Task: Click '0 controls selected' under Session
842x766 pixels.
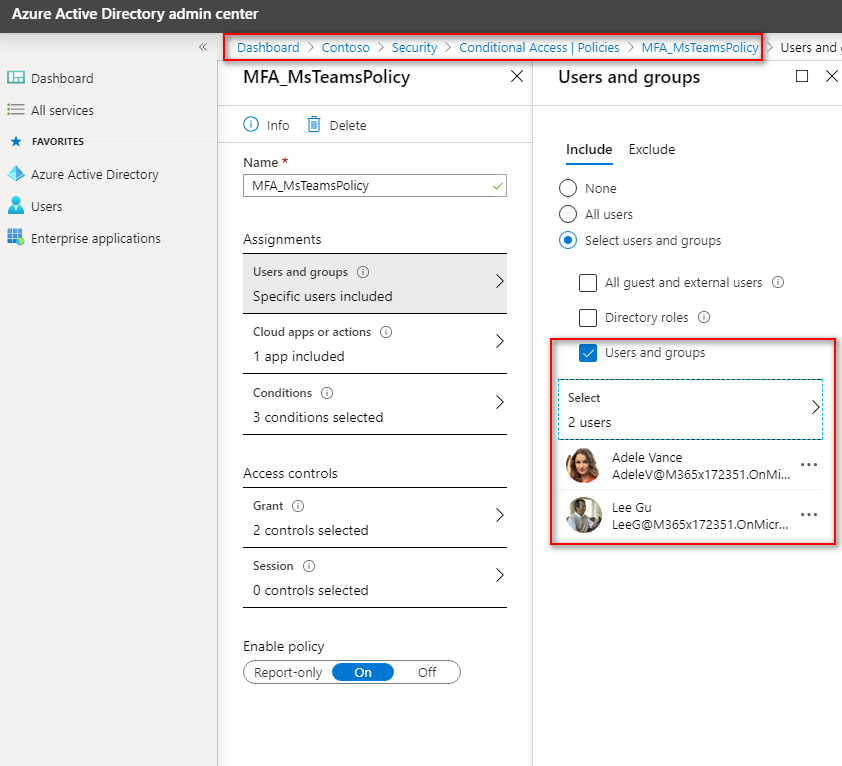Action: pyautogui.click(x=310, y=590)
